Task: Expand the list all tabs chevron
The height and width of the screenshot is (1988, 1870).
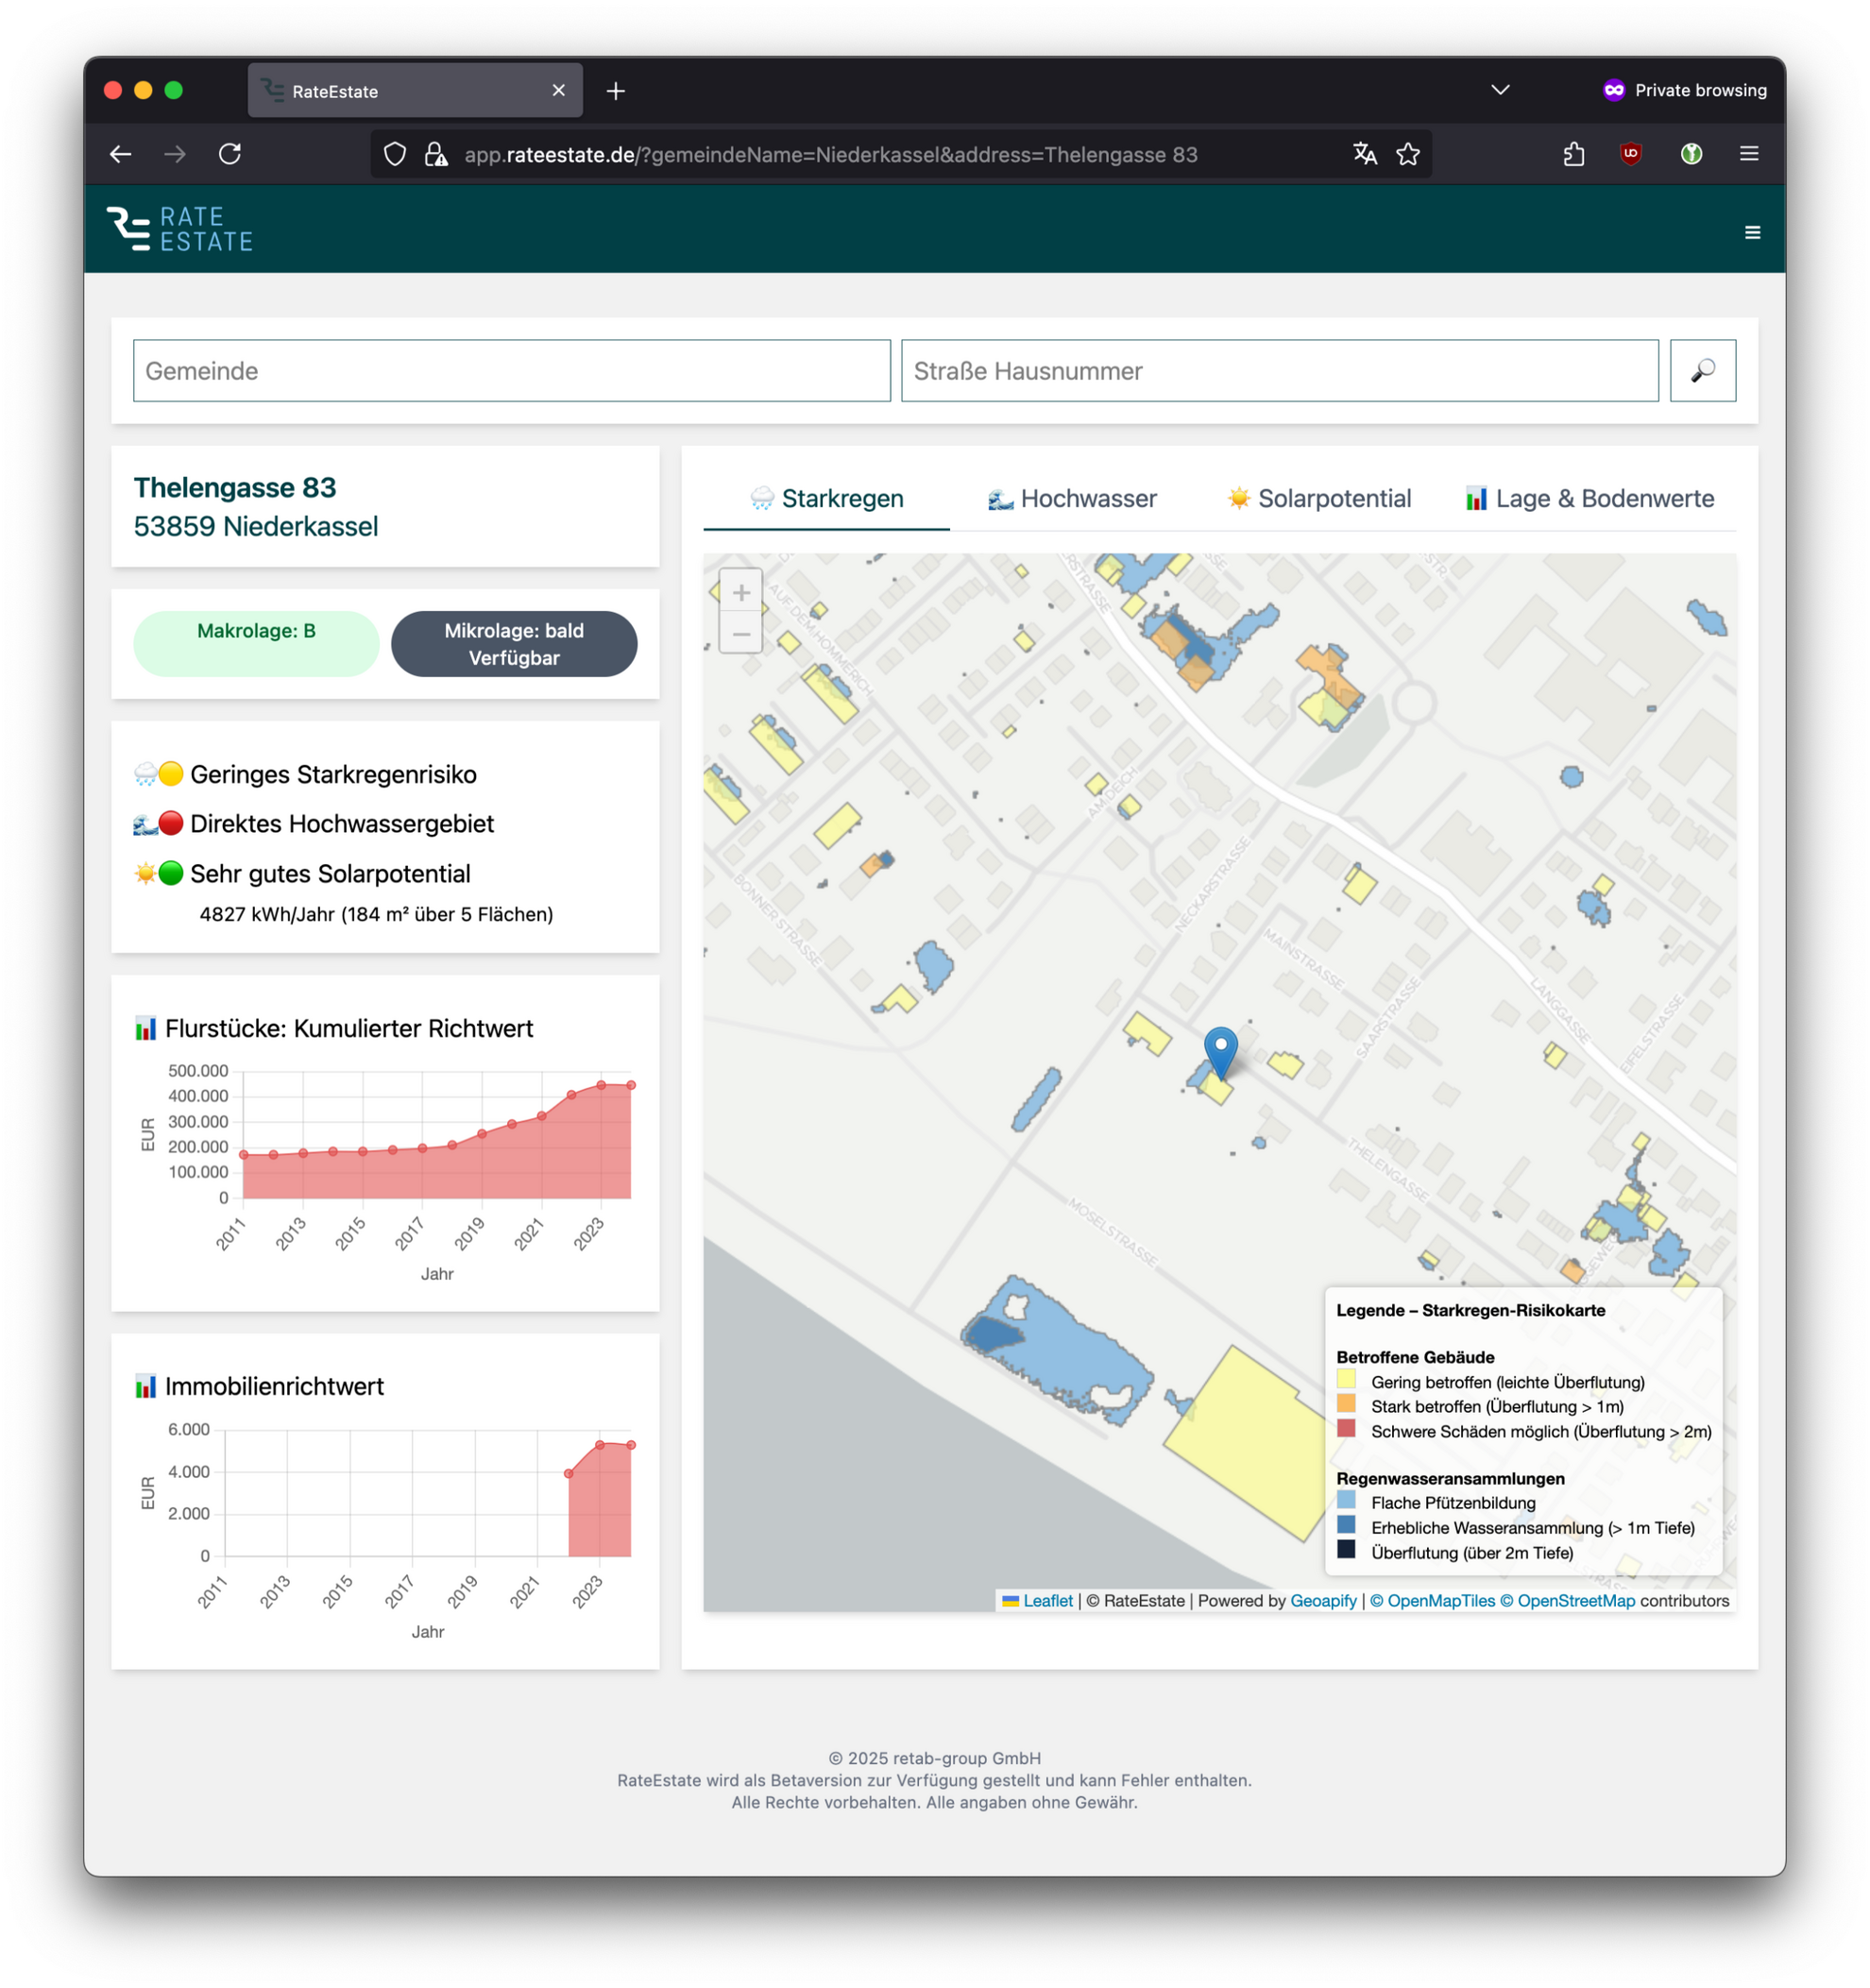Action: (x=1500, y=90)
